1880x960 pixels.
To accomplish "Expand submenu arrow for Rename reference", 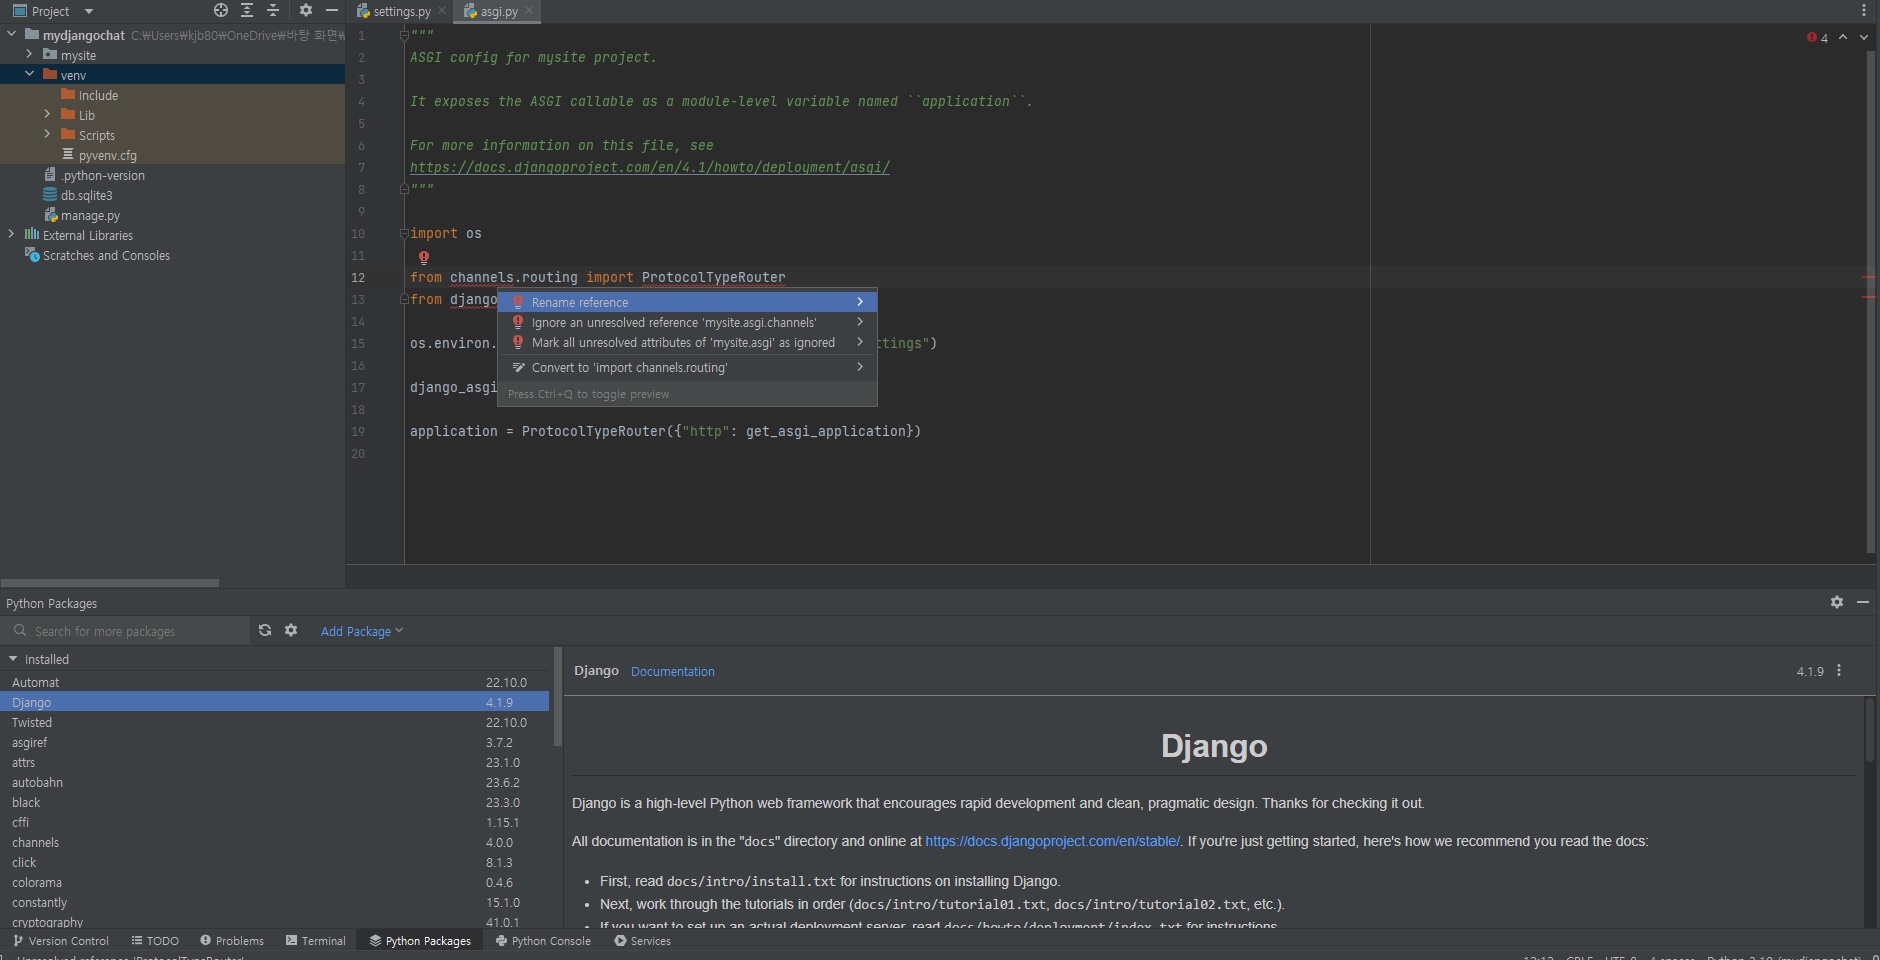I will (859, 302).
